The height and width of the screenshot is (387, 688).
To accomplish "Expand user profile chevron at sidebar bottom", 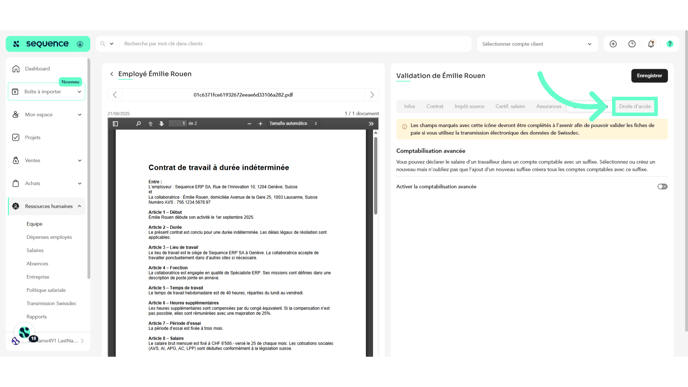I will click(82, 341).
